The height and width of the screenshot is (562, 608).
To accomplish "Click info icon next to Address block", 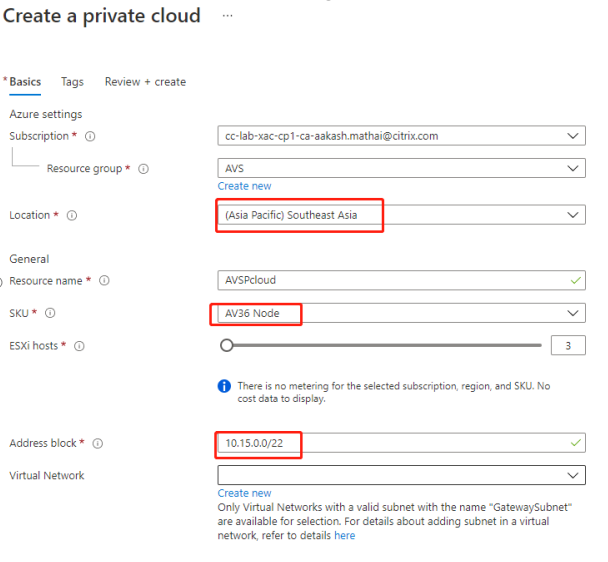I will (x=98, y=444).
